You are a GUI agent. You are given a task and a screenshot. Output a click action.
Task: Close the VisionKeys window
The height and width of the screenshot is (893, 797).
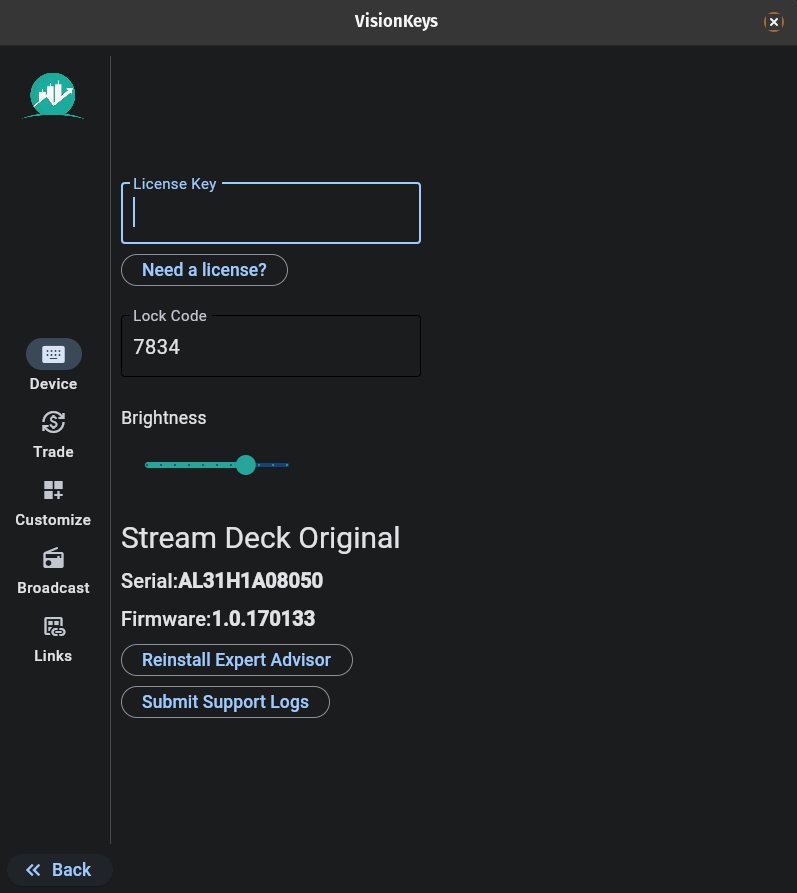774,22
